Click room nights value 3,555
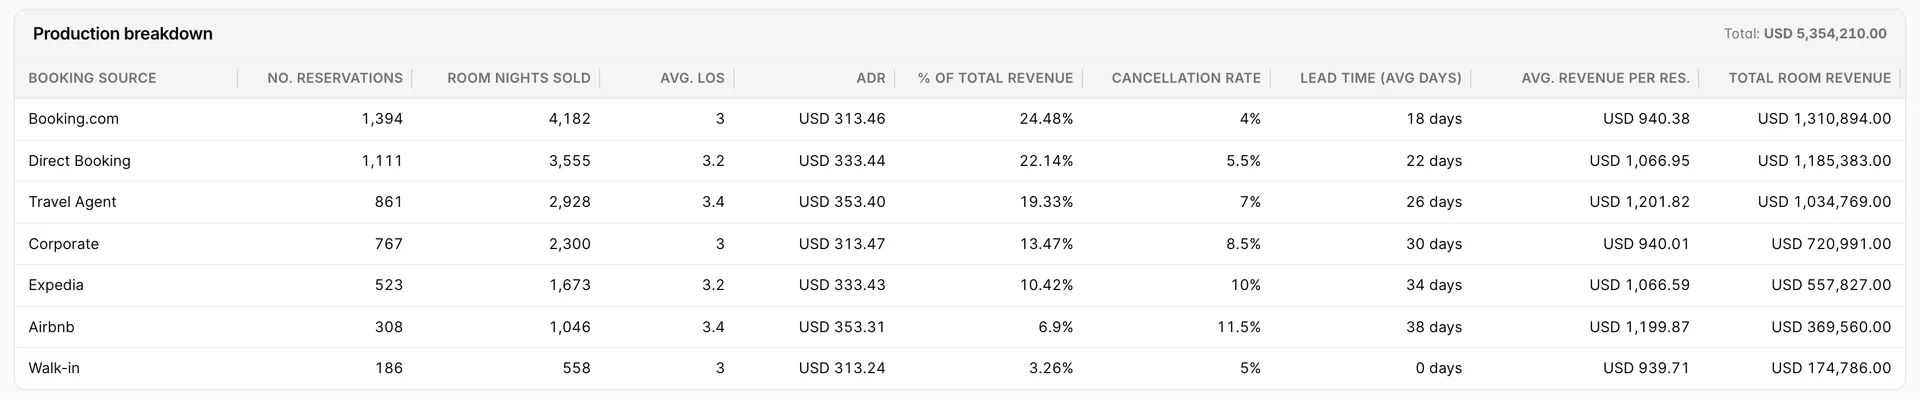1920x399 pixels. (570, 161)
